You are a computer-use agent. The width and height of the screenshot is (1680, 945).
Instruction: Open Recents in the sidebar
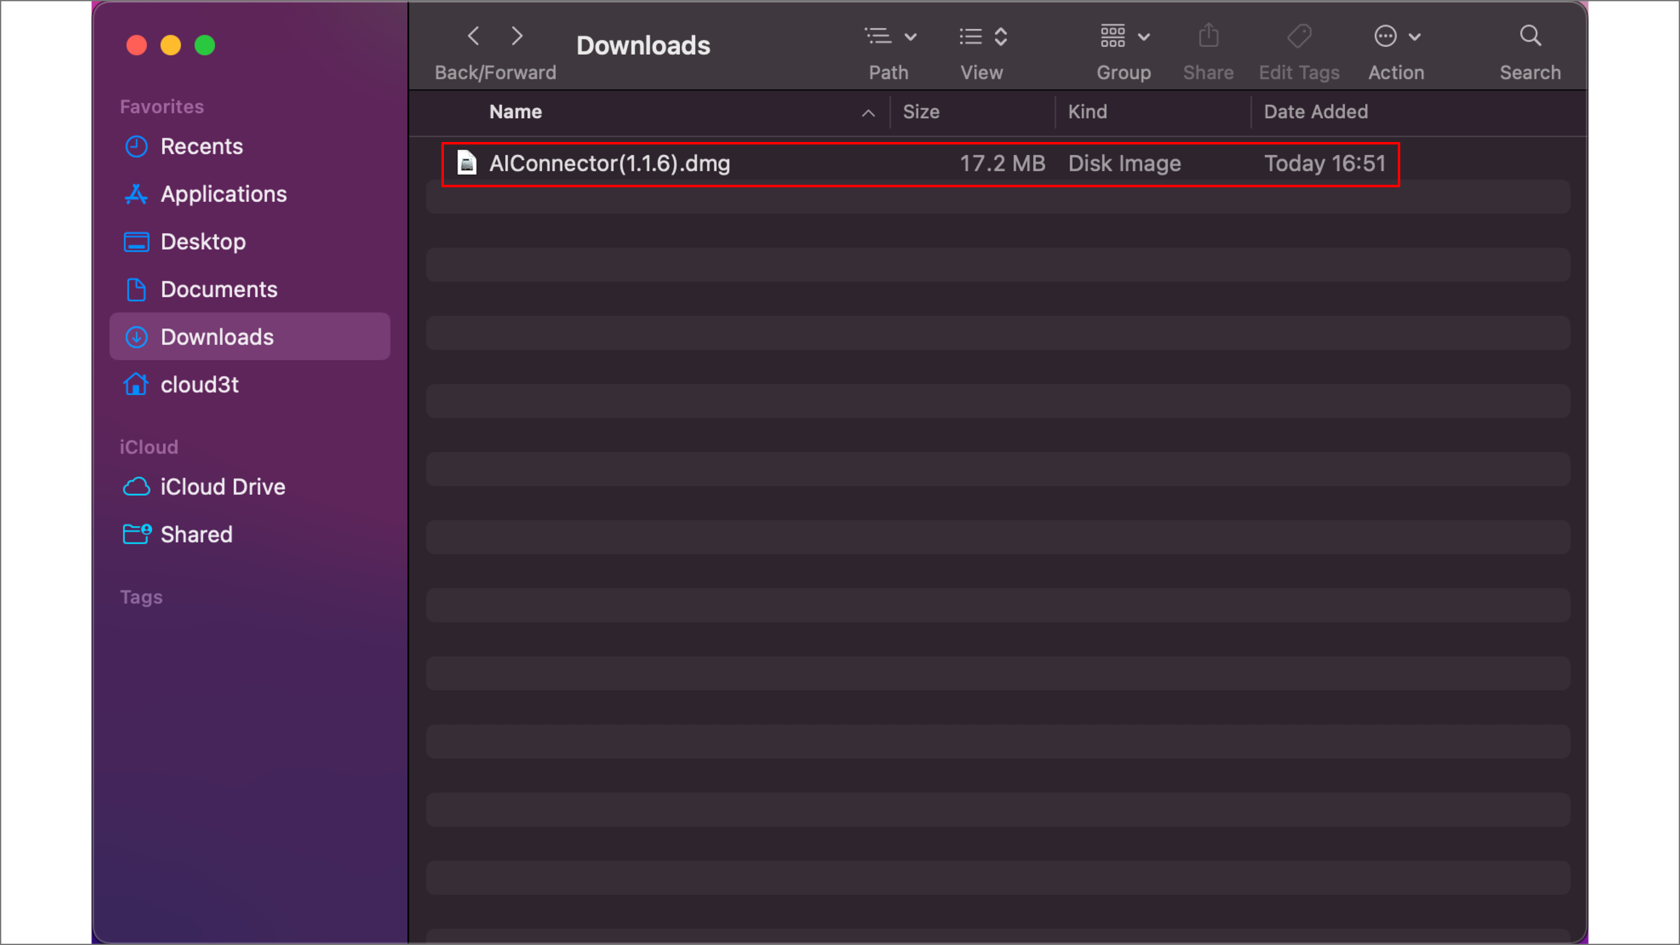pyautogui.click(x=201, y=147)
